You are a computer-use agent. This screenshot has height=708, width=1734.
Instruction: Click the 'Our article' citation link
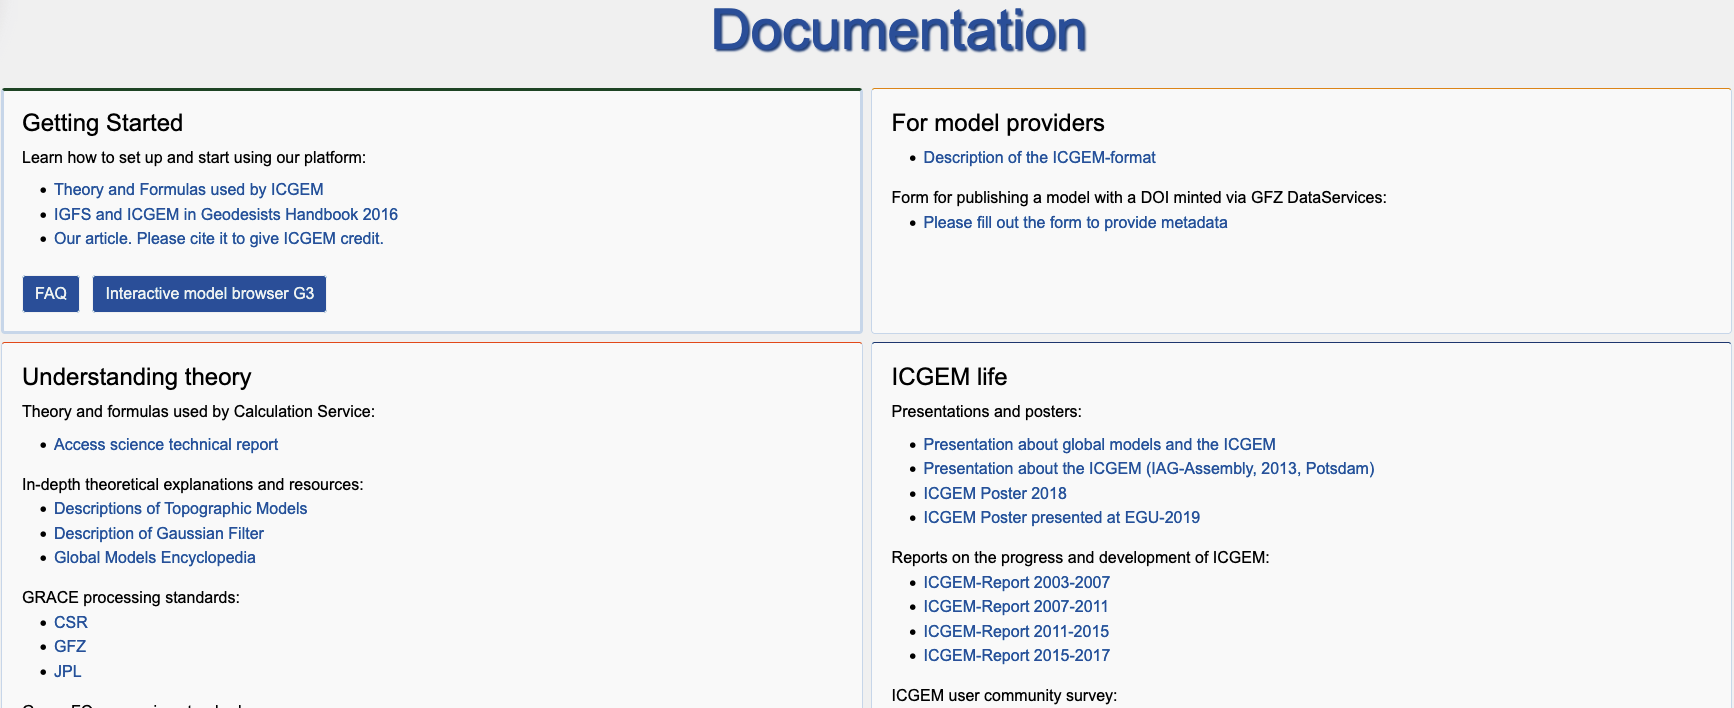[218, 239]
